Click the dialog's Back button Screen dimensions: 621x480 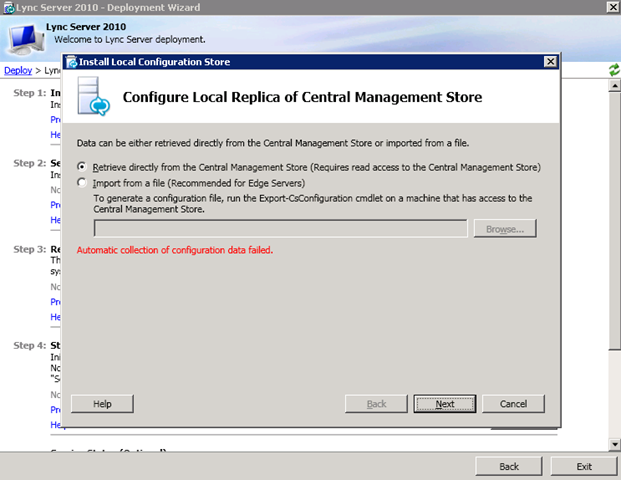pos(376,404)
